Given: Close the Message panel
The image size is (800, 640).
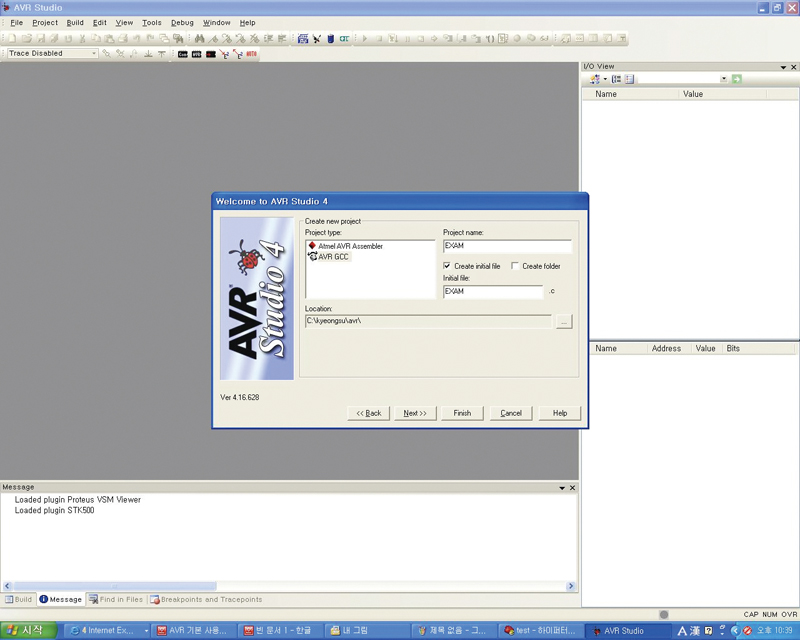Looking at the screenshot, I should point(572,488).
